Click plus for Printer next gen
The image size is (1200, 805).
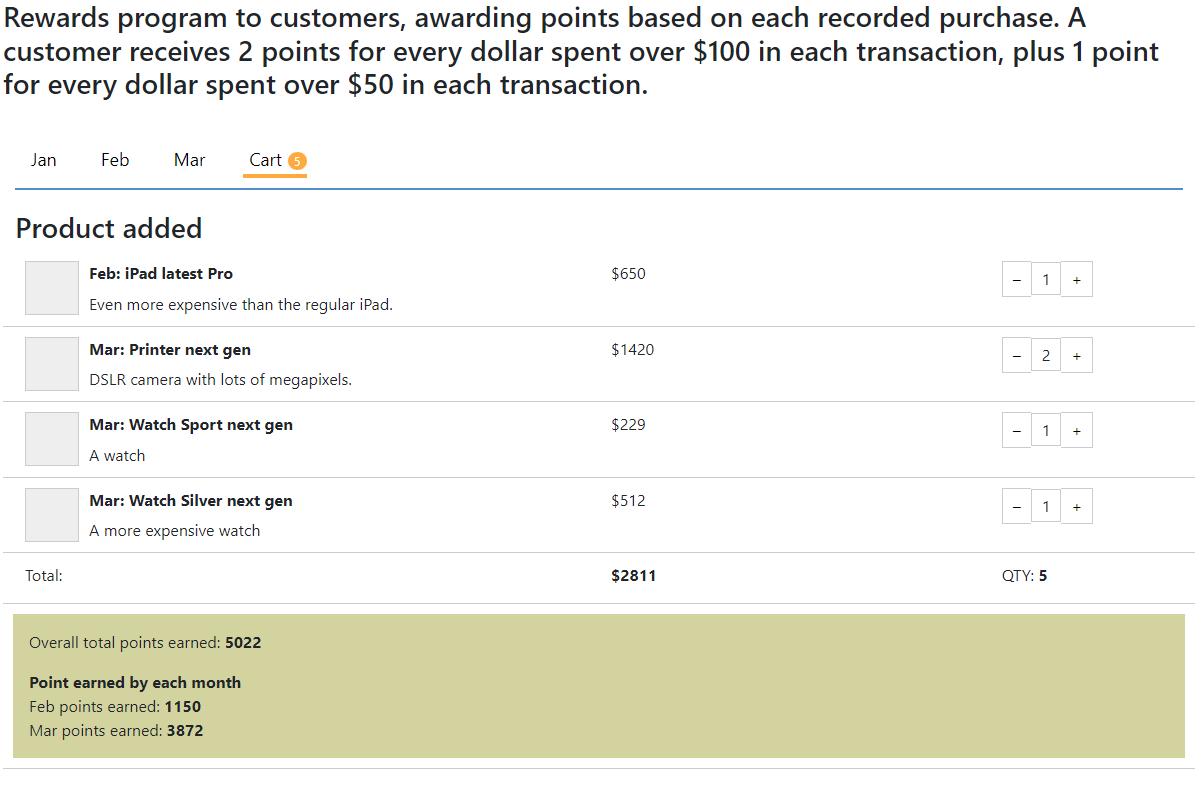(x=1076, y=355)
